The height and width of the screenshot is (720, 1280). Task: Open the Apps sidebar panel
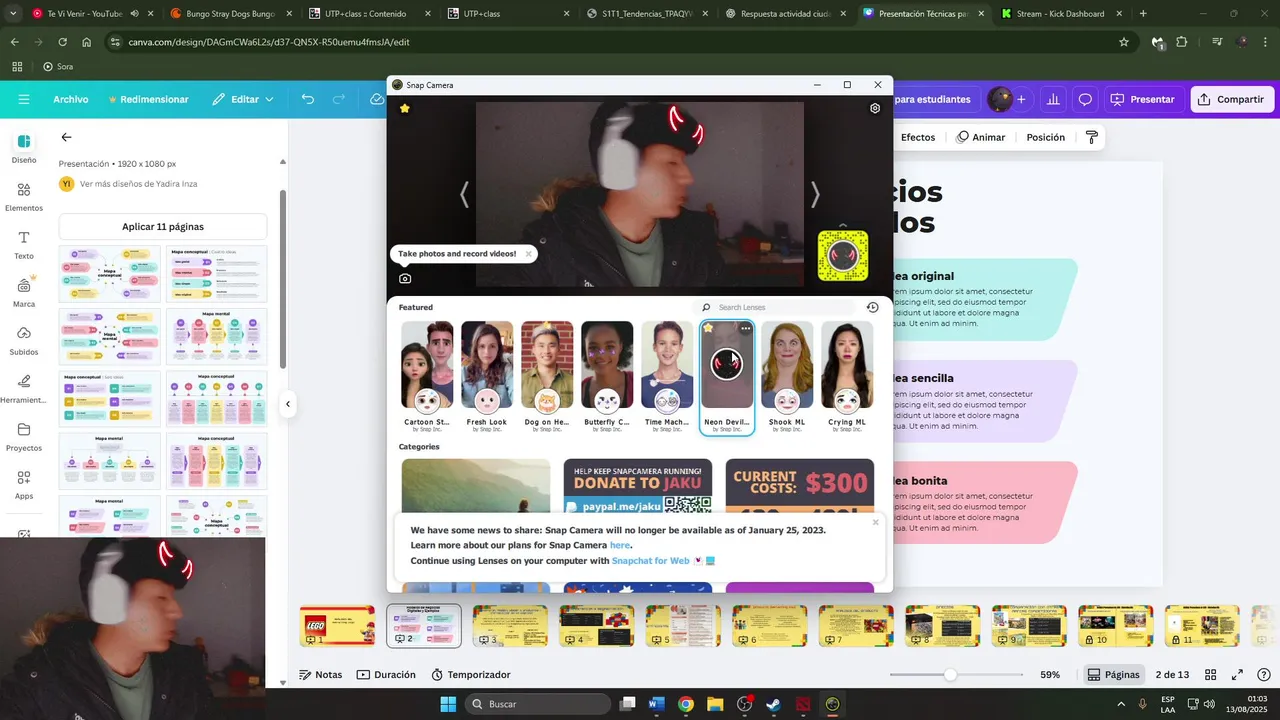tap(24, 485)
